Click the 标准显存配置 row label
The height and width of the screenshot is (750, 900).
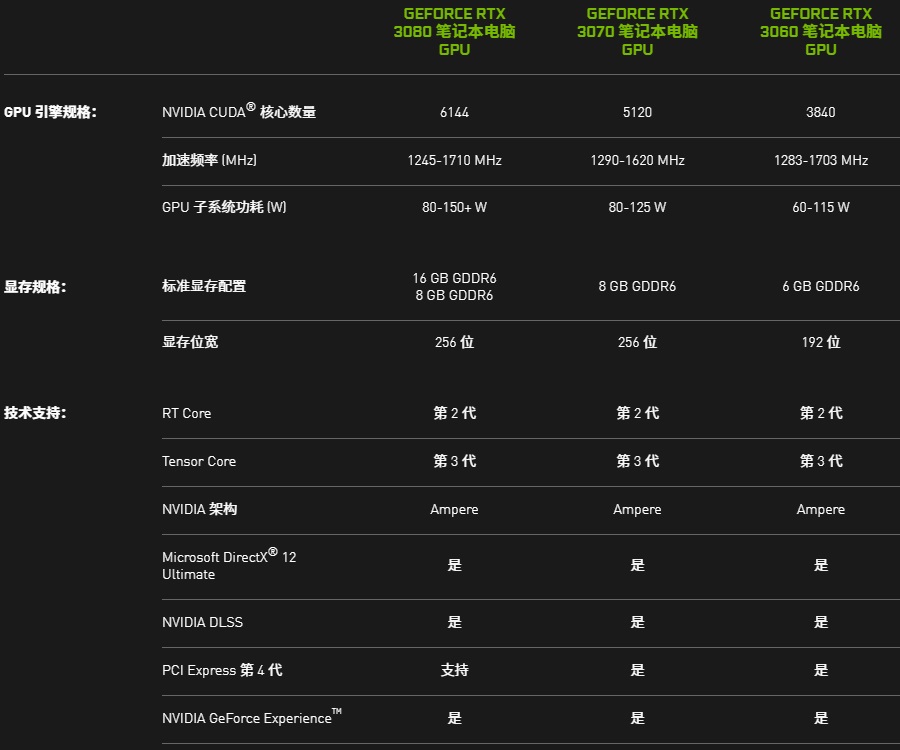click(204, 286)
